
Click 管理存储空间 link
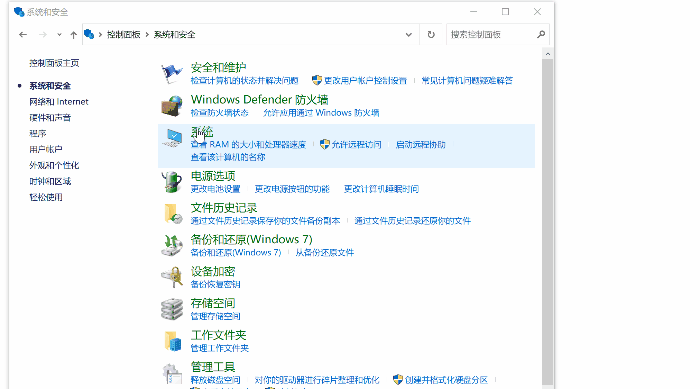pos(216,316)
